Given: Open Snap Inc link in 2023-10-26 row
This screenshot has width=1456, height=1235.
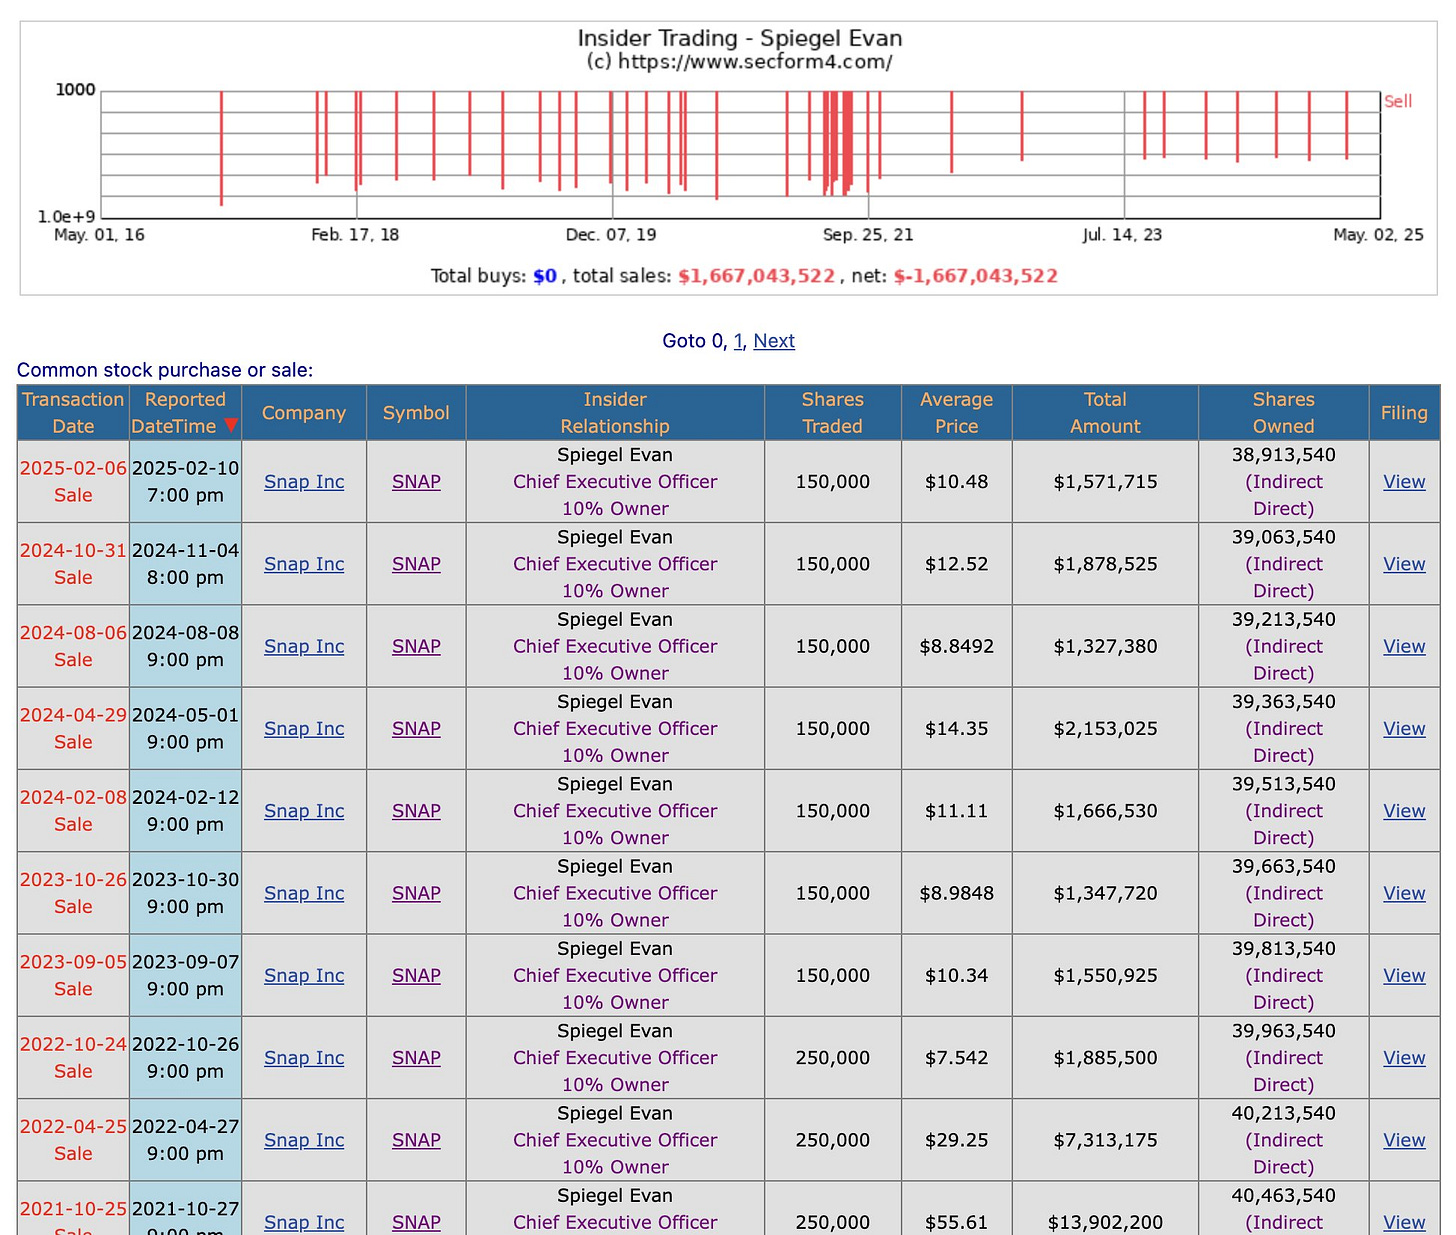Looking at the screenshot, I should 304,893.
